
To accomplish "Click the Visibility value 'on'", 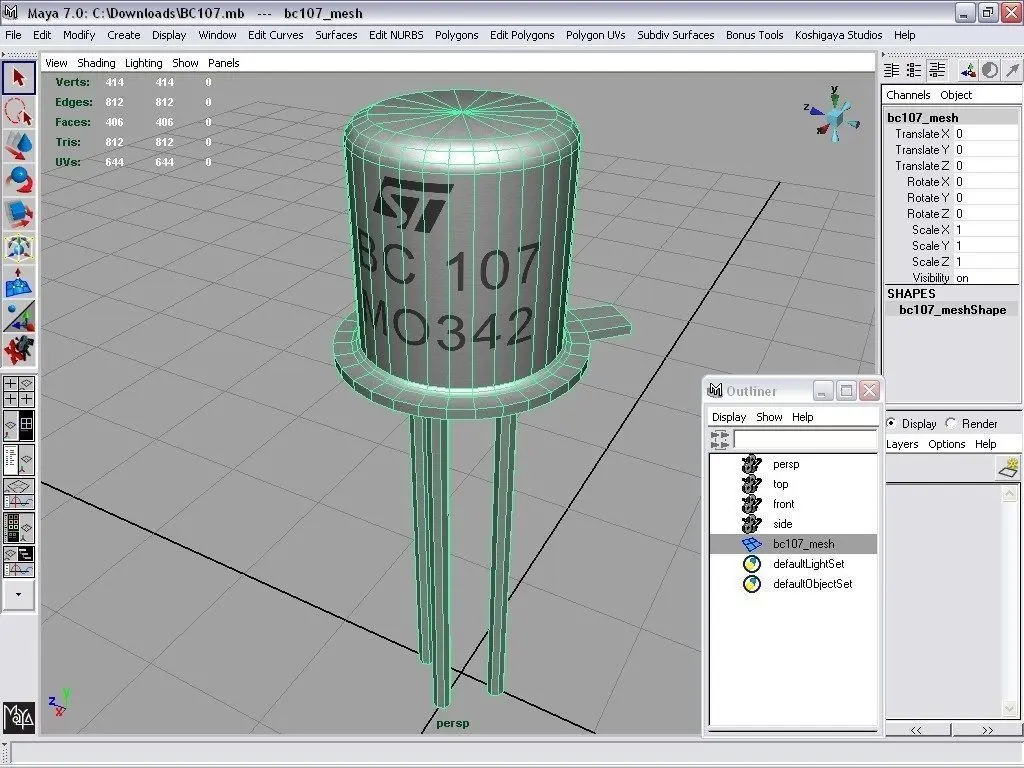I will coord(963,278).
